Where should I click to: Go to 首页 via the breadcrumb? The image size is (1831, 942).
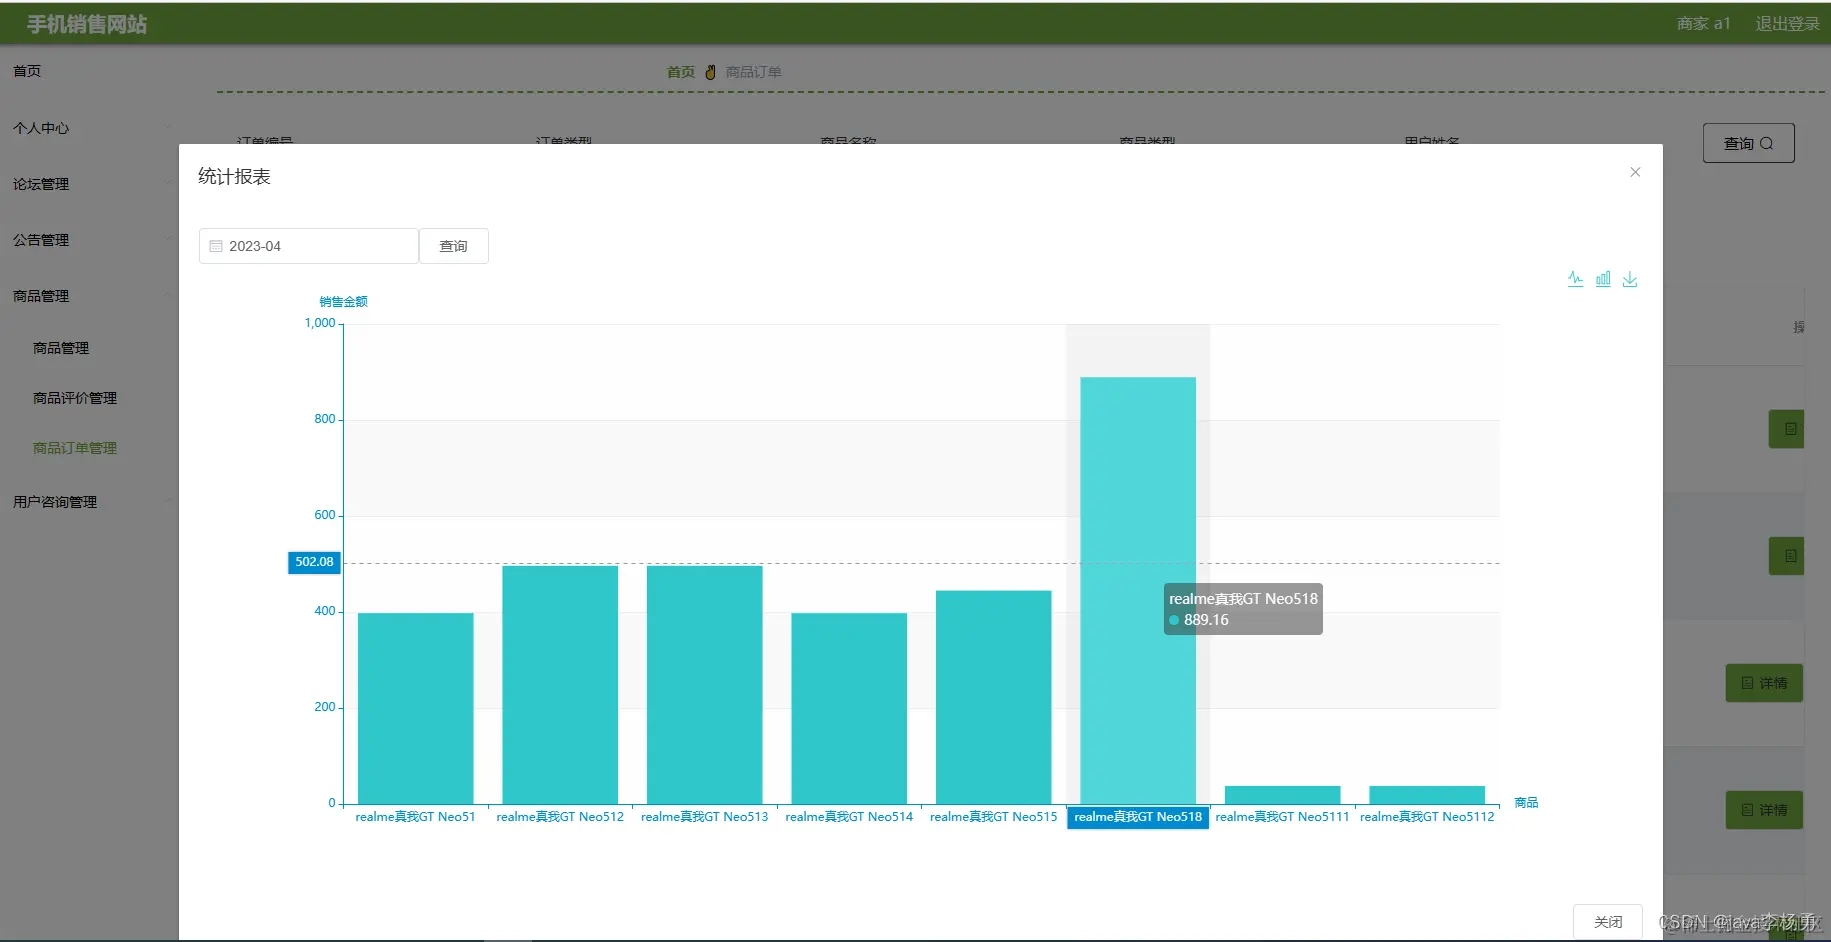(681, 72)
